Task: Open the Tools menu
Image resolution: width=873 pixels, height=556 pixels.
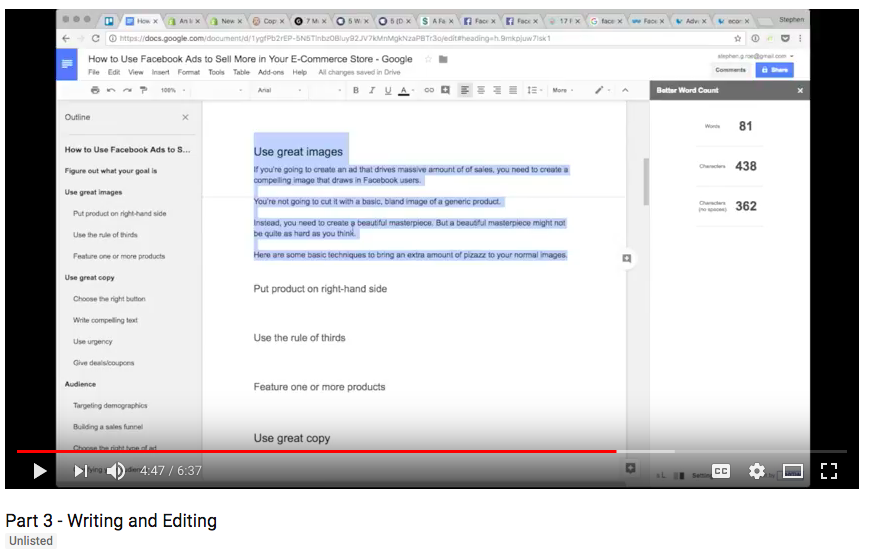Action: (x=217, y=72)
